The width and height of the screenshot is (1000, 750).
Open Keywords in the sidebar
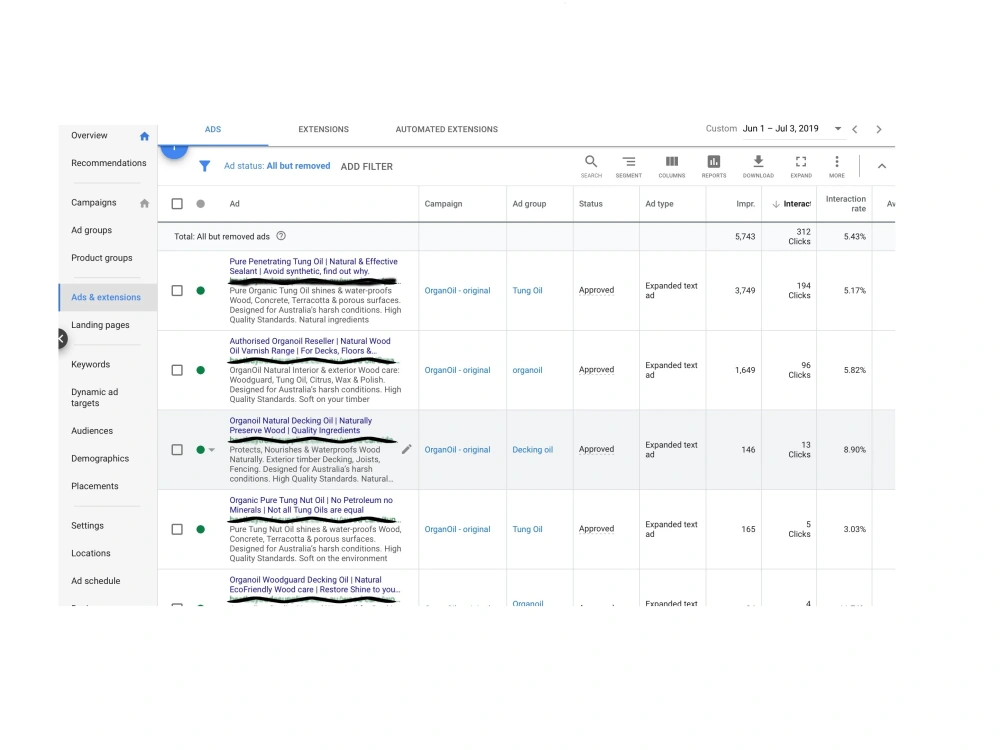pos(91,365)
